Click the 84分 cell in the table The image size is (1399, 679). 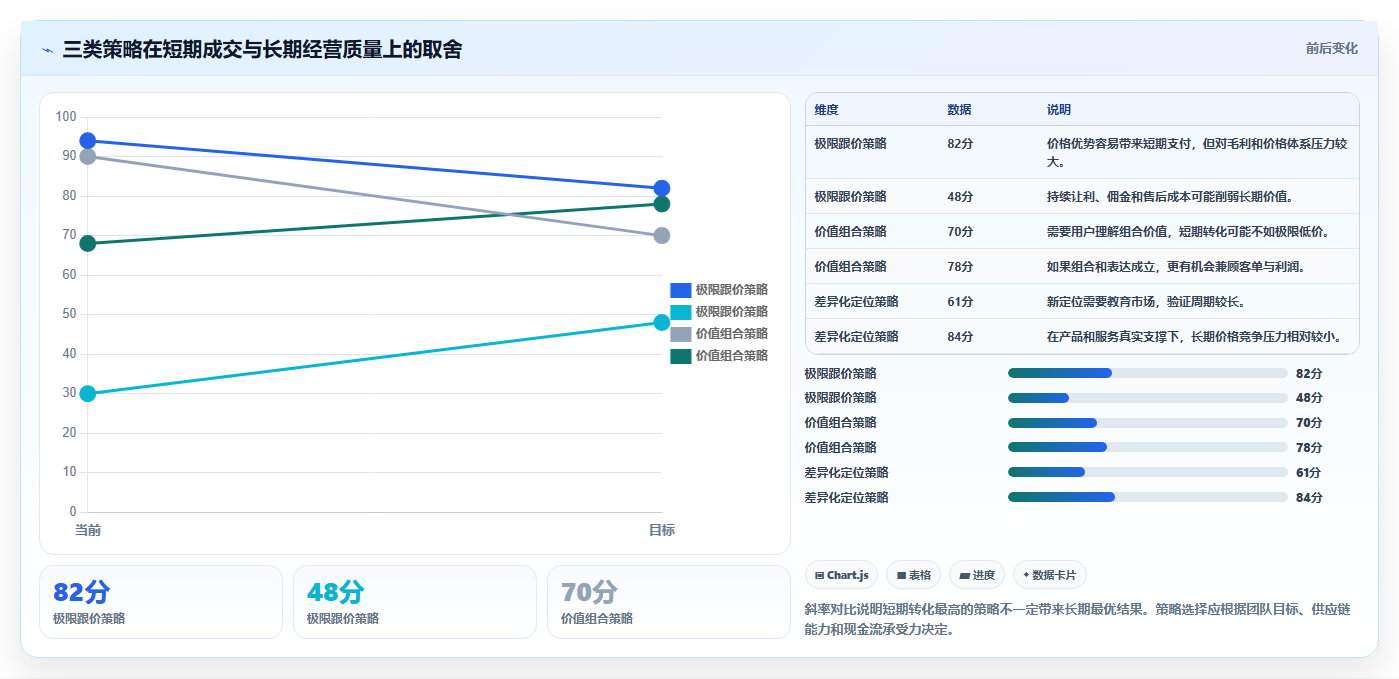[x=959, y=337]
